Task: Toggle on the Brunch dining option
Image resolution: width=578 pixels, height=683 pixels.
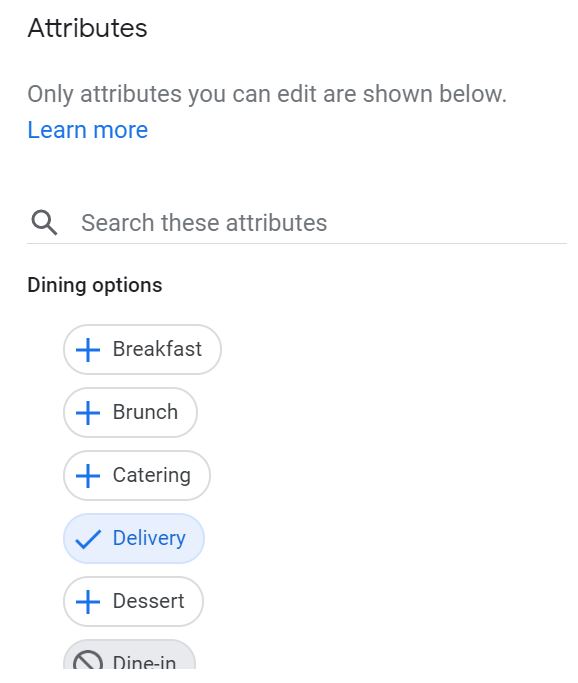Action: (x=130, y=413)
